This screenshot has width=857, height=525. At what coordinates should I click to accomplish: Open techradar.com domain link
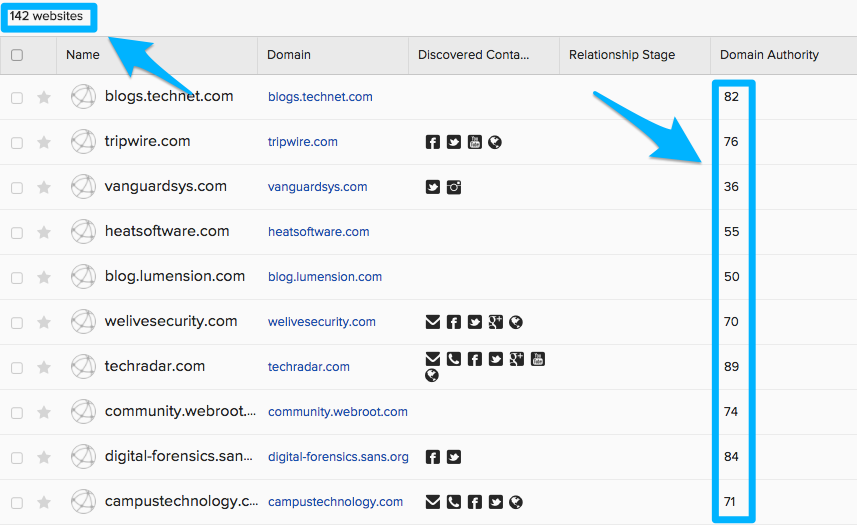click(x=309, y=367)
